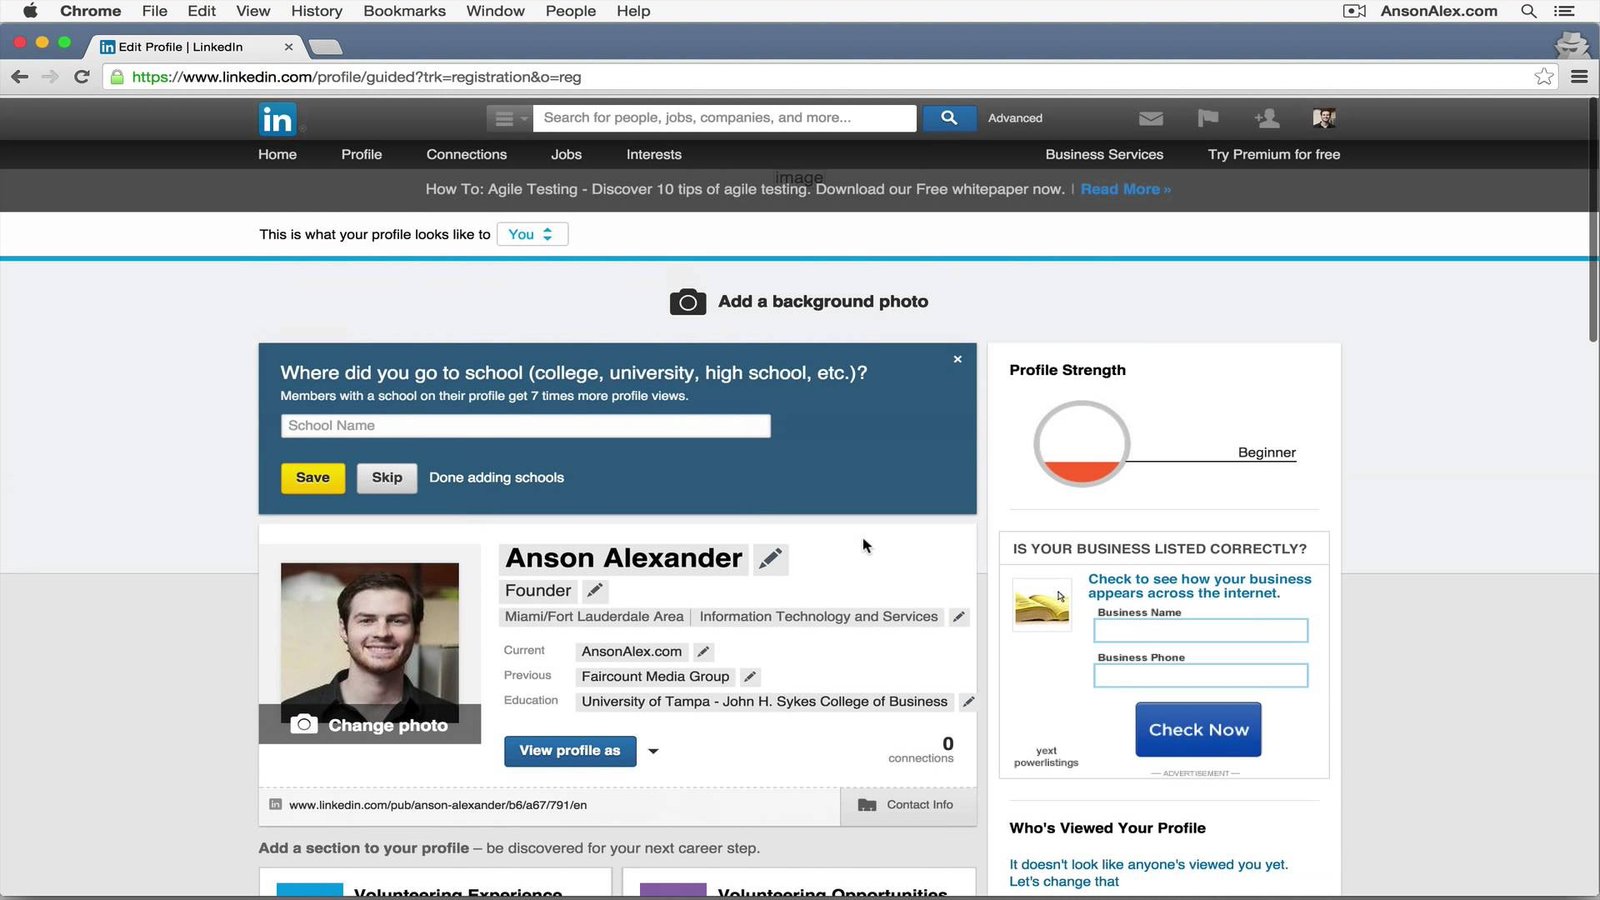This screenshot has height=900, width=1600.
Task: Edit location and industry pencil icon
Action: click(x=958, y=617)
